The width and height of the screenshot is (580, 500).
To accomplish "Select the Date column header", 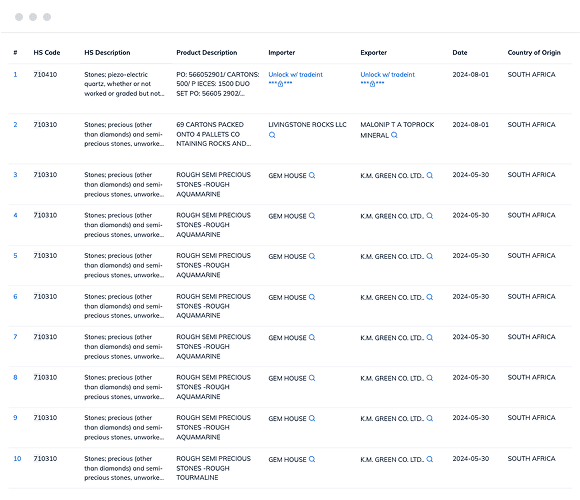I will point(460,53).
